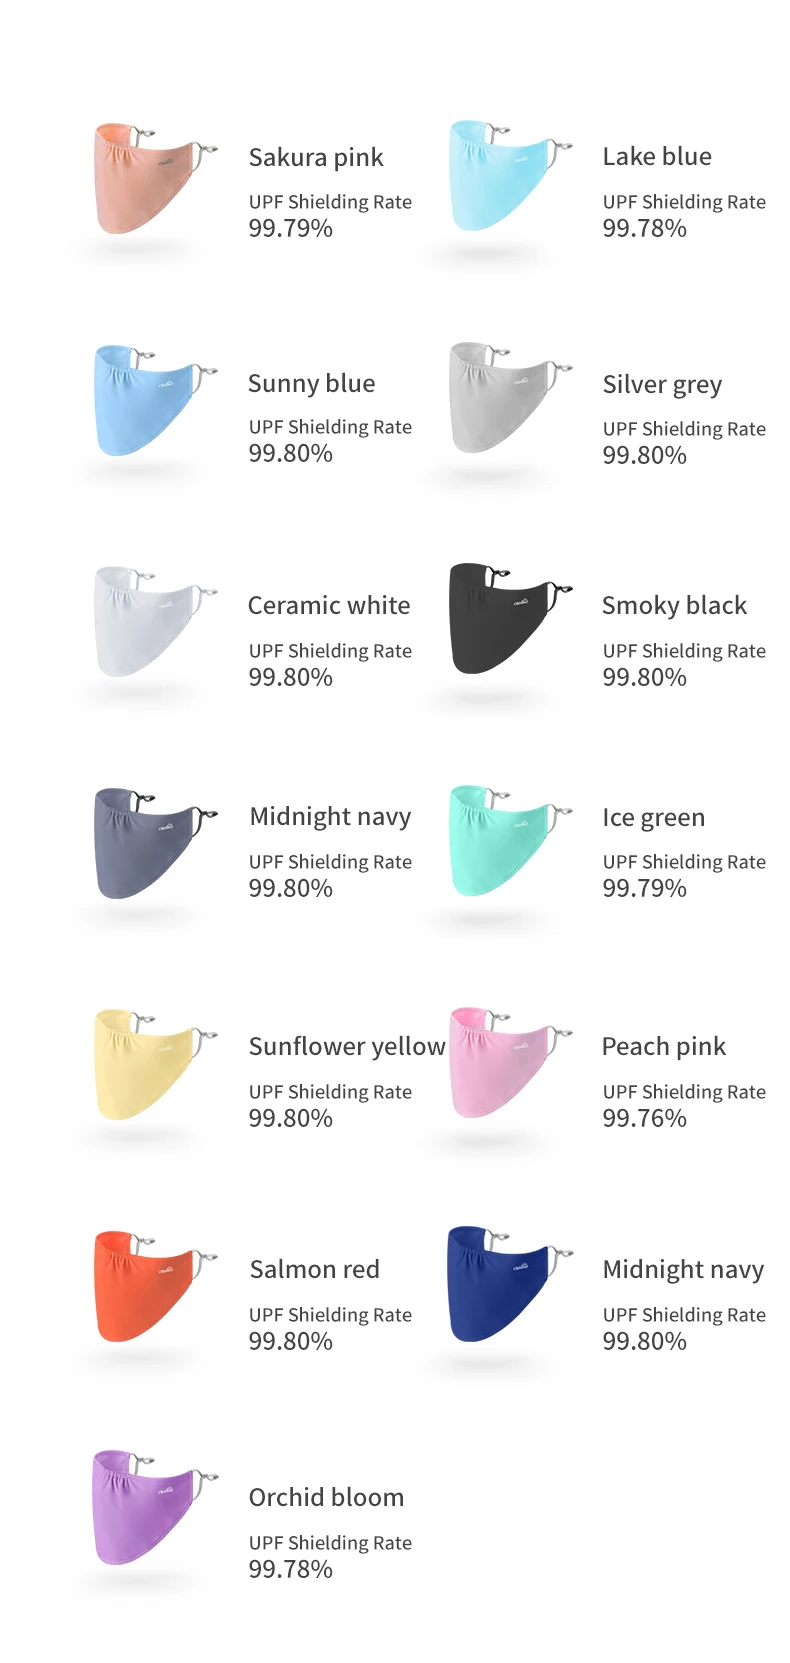
Task: Click the Smoky black color name
Action: coord(674,605)
